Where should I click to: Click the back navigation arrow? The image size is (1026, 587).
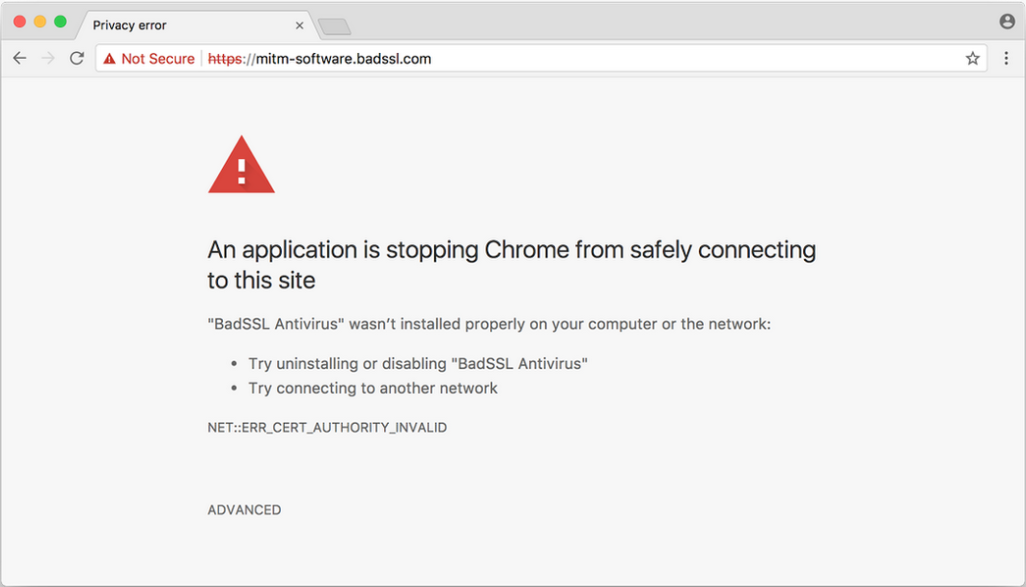[19, 58]
